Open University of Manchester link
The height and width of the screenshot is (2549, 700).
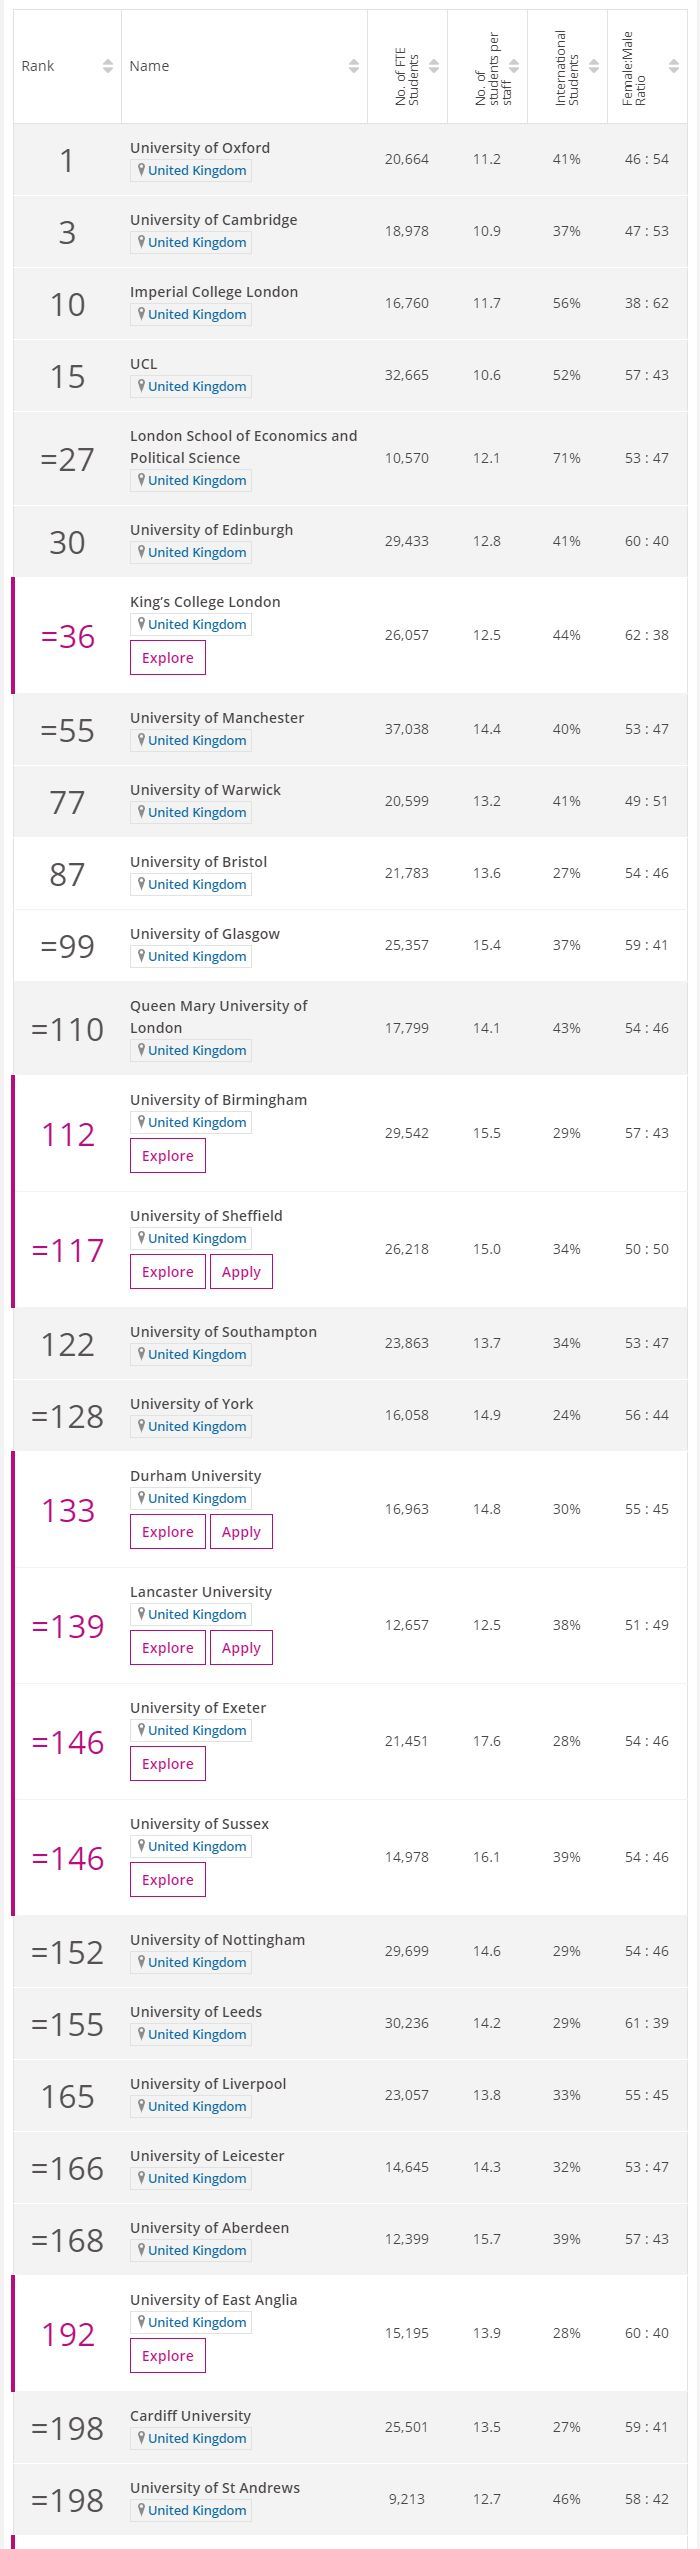point(217,718)
